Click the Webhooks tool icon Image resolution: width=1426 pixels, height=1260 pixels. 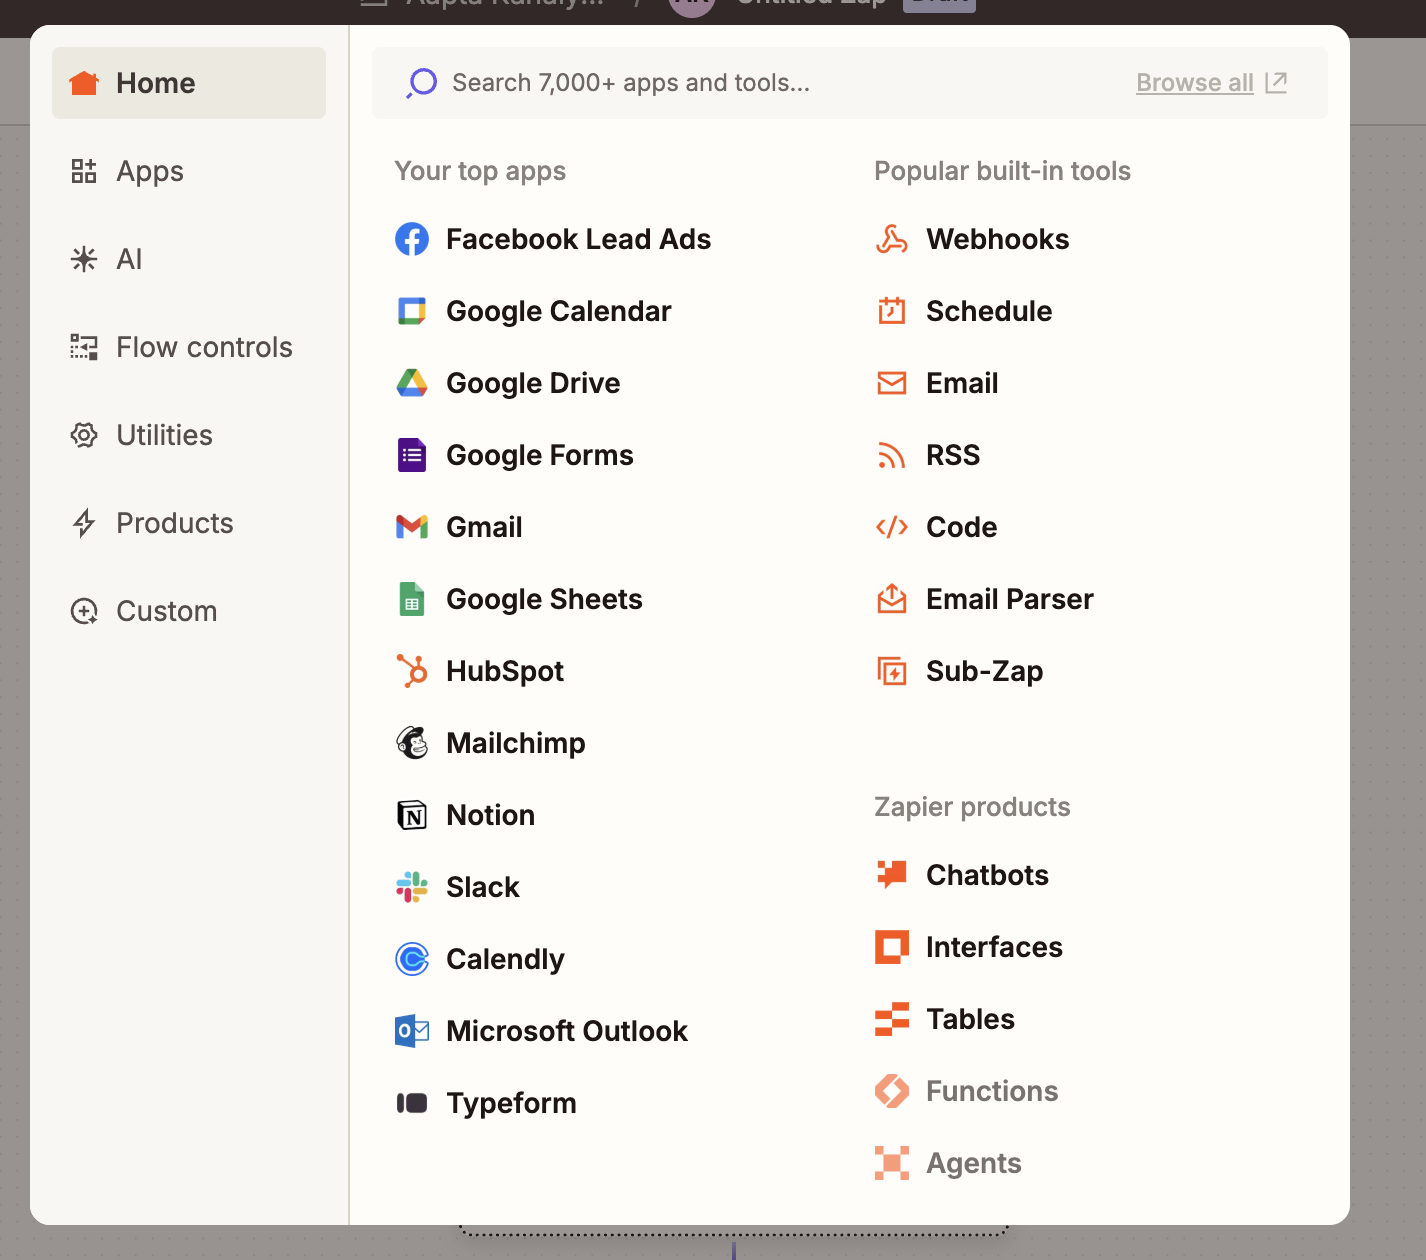(x=891, y=239)
